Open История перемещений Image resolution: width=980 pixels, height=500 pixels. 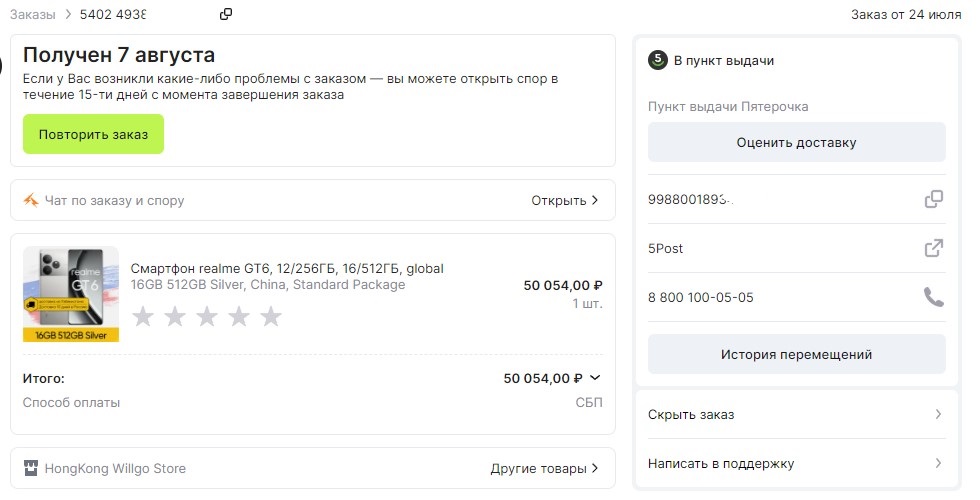pos(796,354)
